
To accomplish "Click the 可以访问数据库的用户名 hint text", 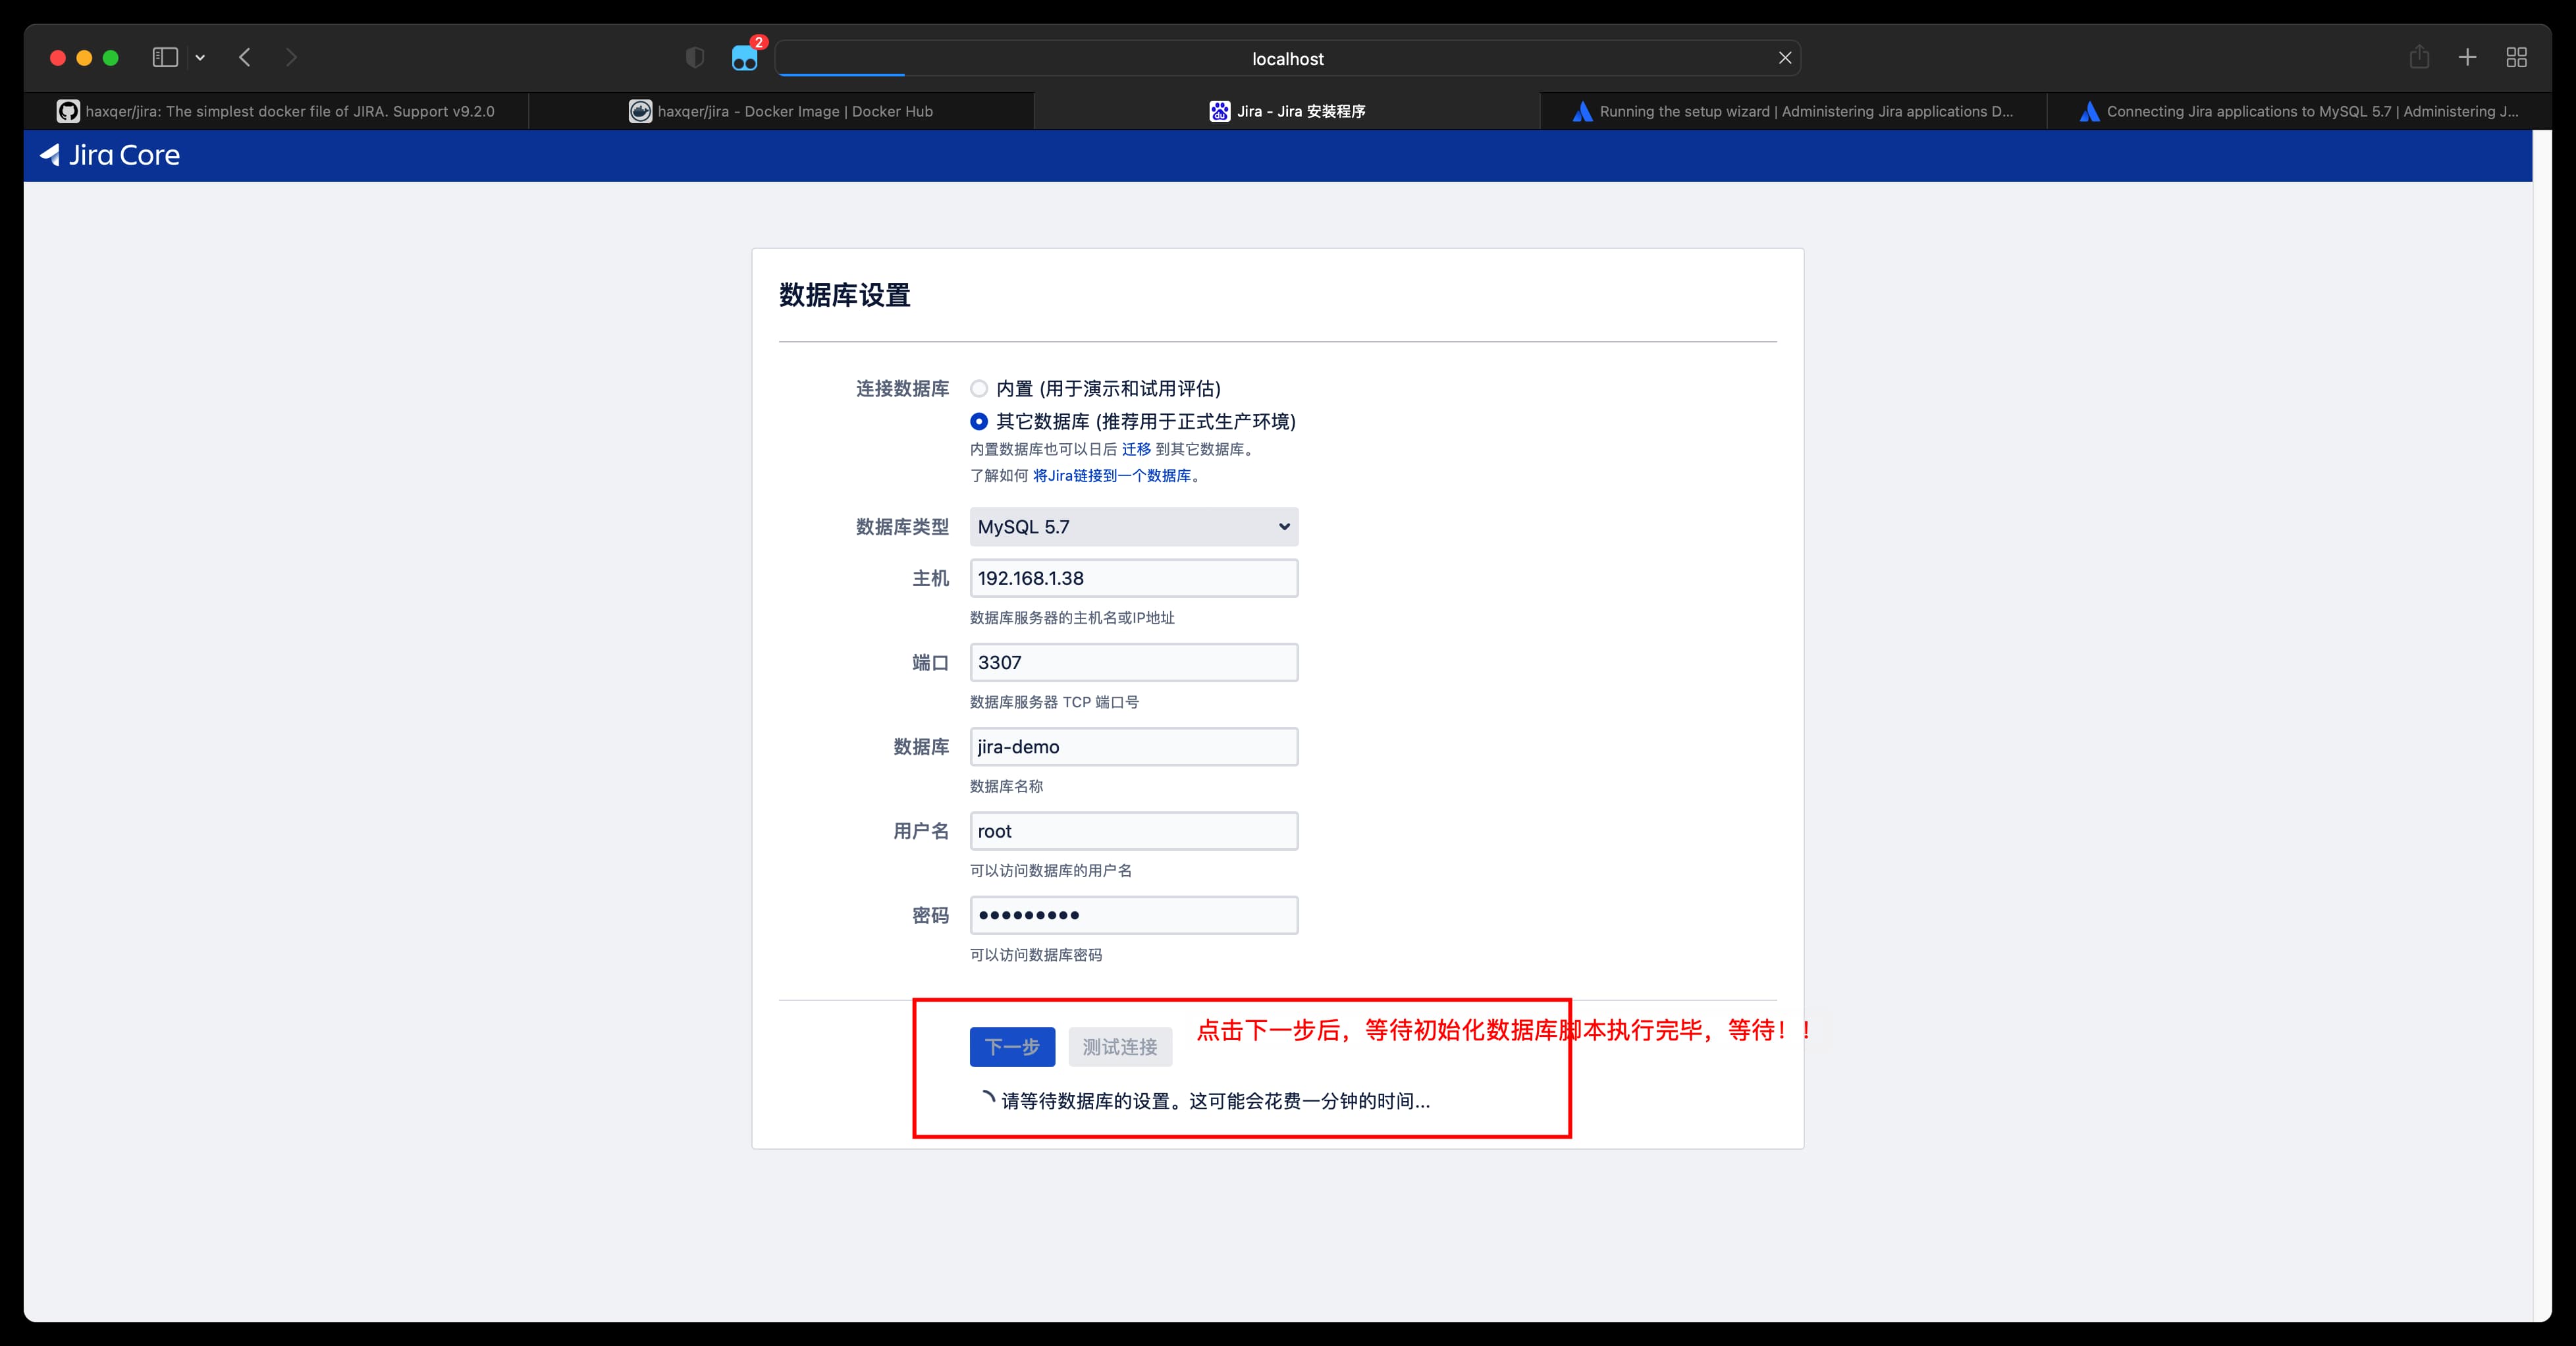I will tap(1051, 871).
